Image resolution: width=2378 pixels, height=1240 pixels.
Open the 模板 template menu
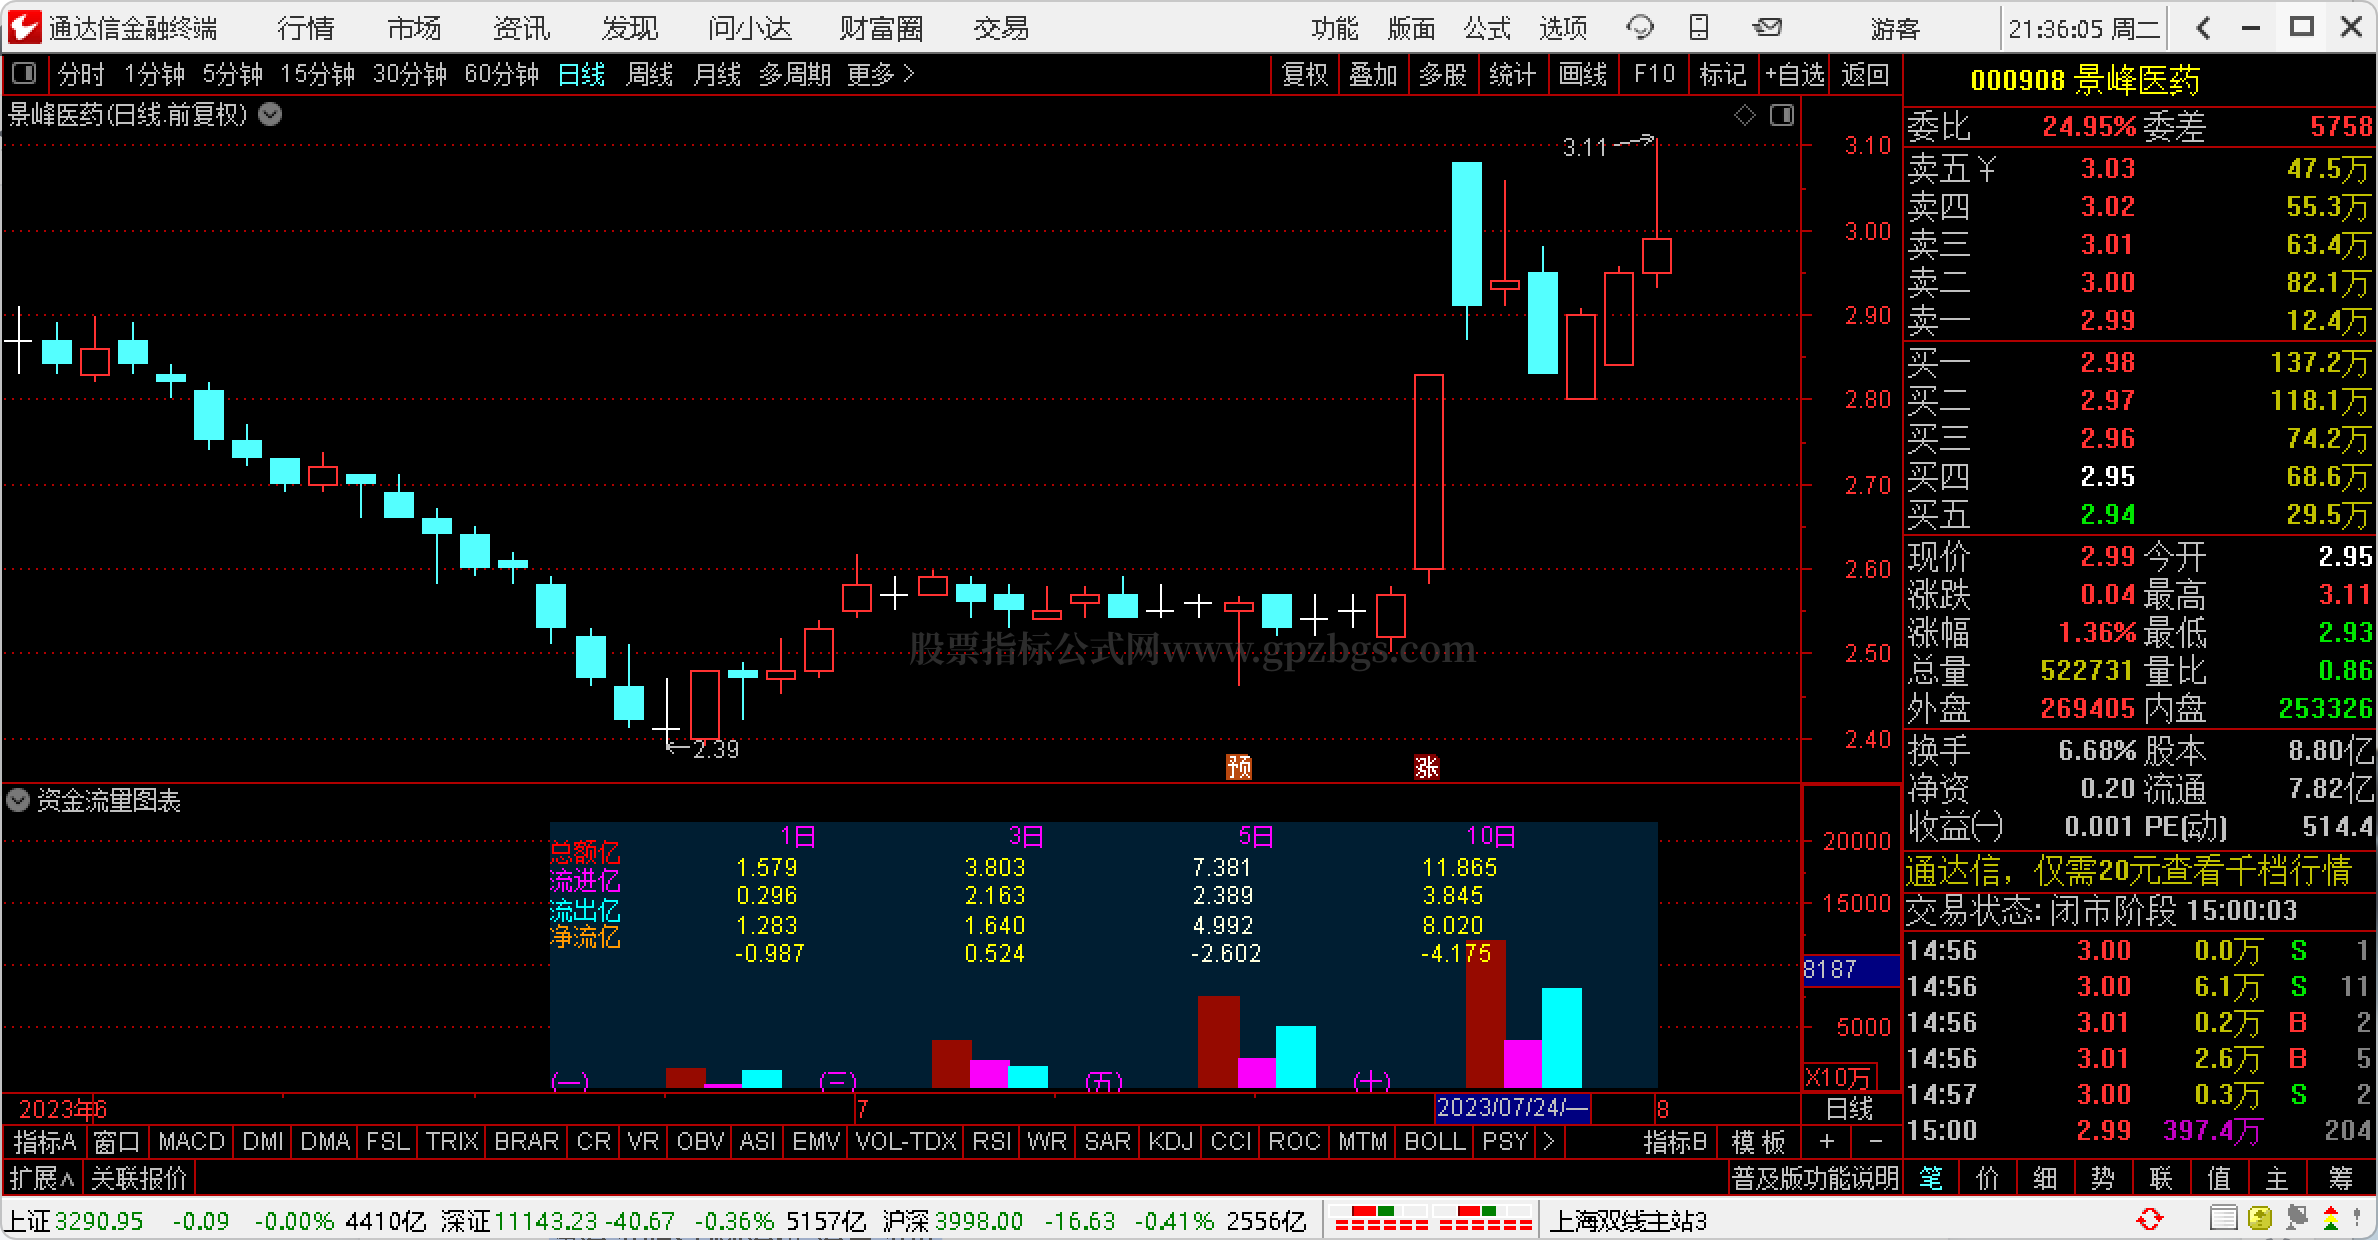(1759, 1141)
